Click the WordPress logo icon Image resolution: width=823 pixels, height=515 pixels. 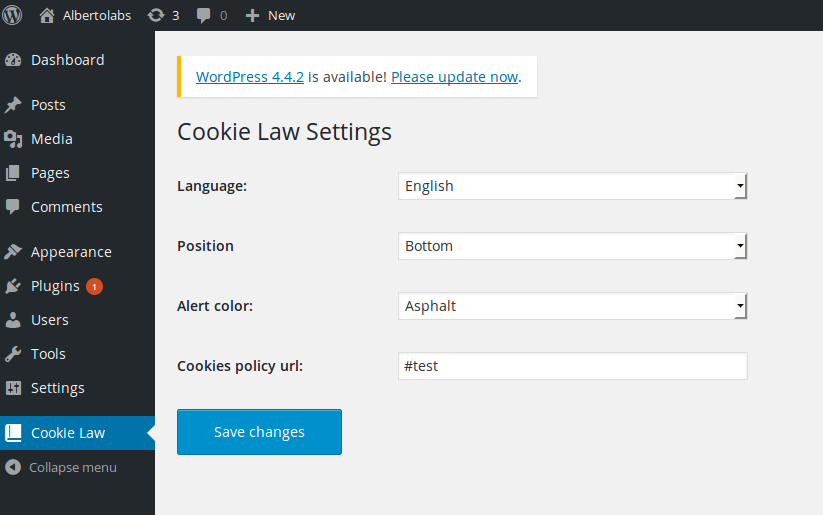click(x=12, y=15)
